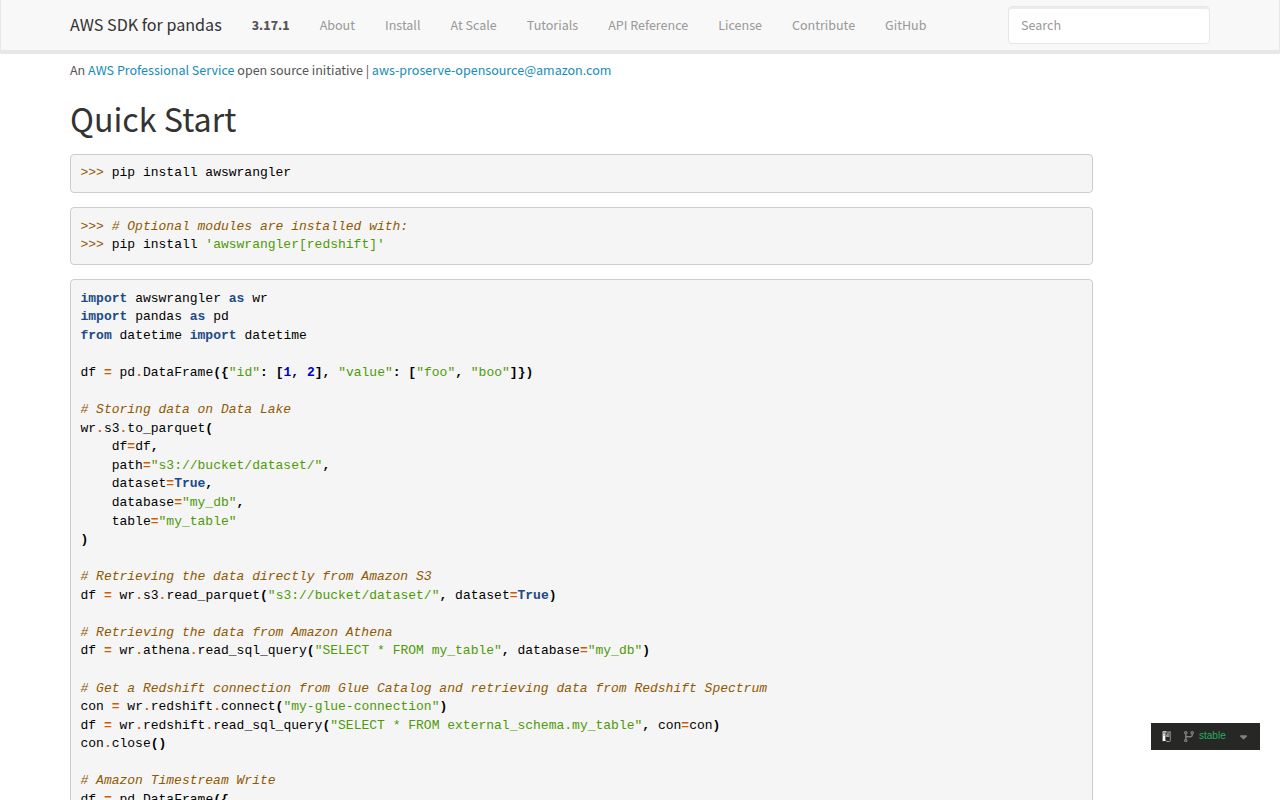Click the import pandas as pd line
Image resolution: width=1280 pixels, height=800 pixels.
[155, 316]
